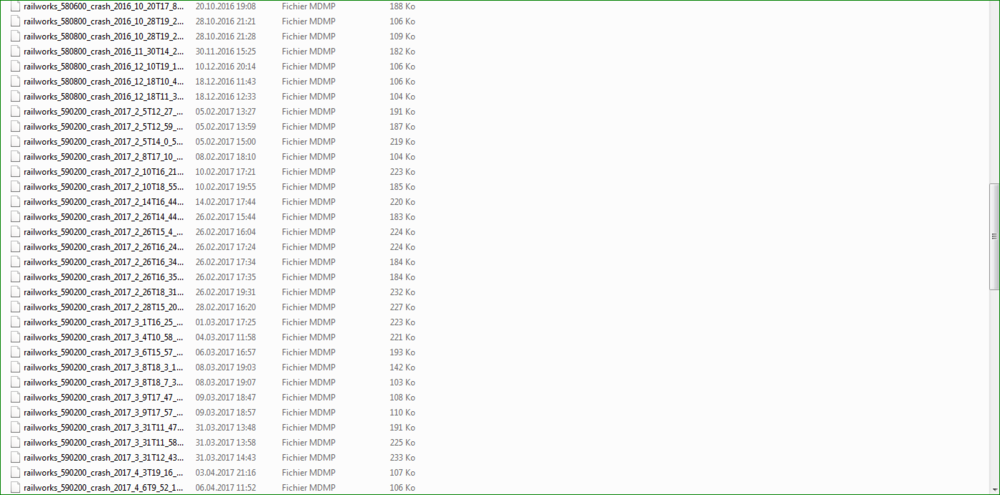
Task: Click the file icon of the 05.02.2017 13:59 dump
Action: (15, 126)
